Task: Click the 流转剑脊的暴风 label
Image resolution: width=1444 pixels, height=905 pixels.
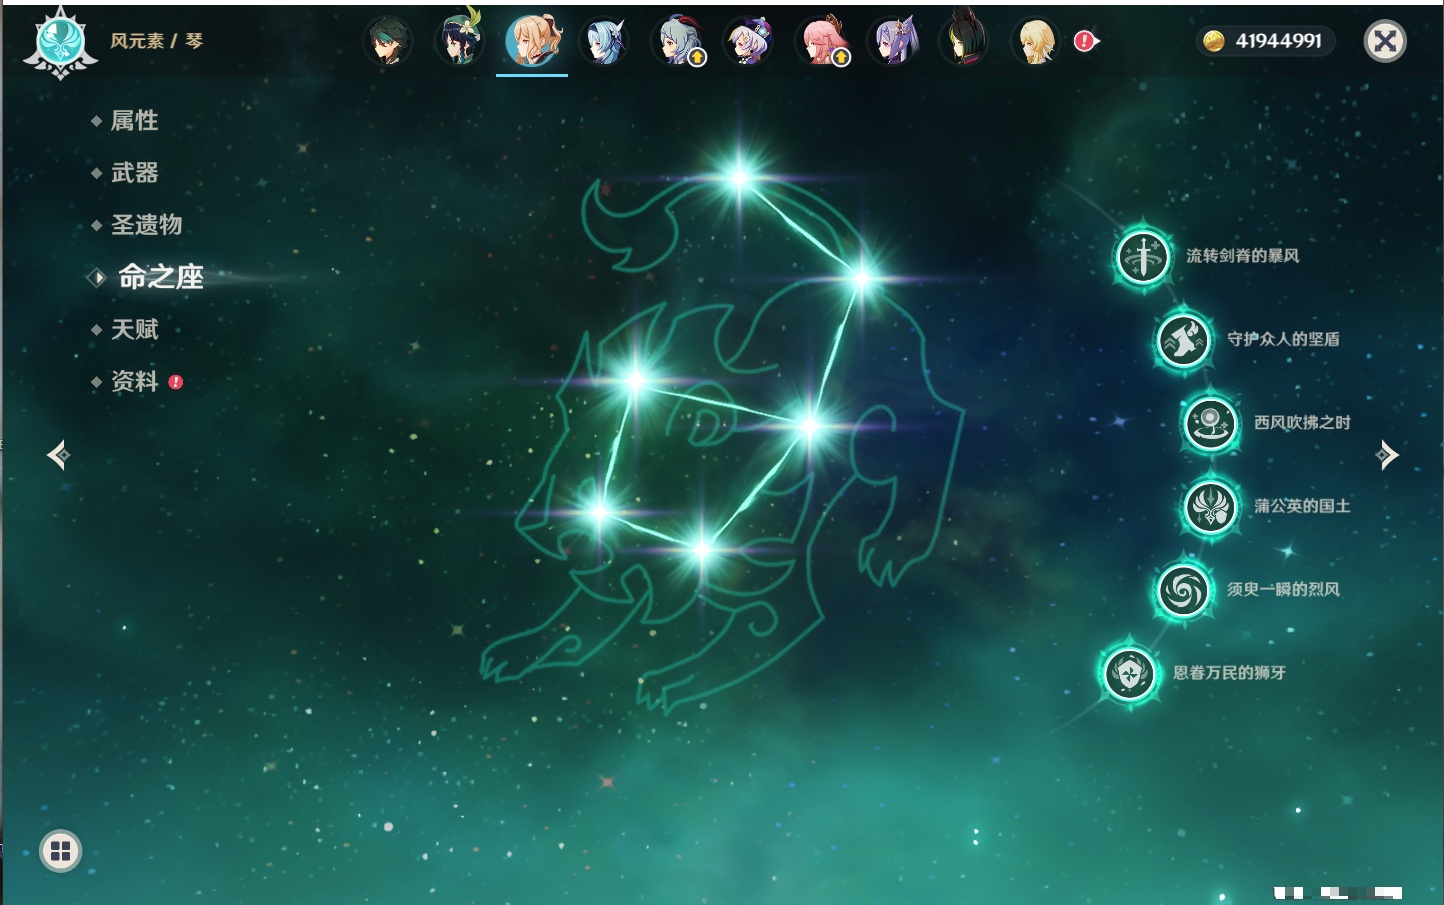Action: (x=1243, y=256)
